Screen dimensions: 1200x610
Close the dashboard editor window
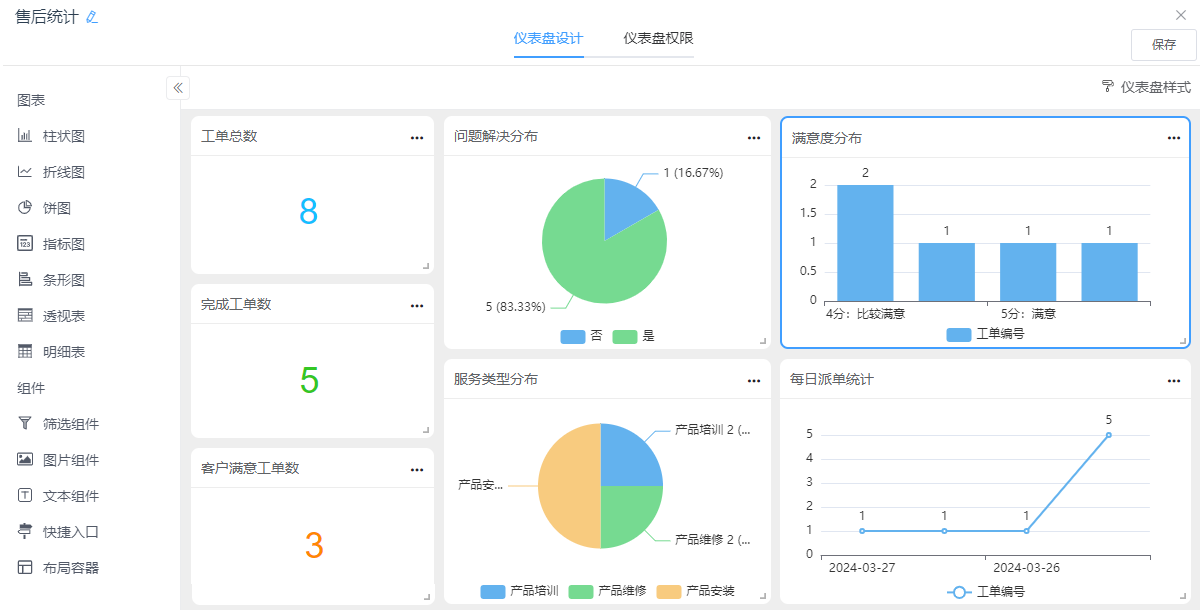point(1181,15)
